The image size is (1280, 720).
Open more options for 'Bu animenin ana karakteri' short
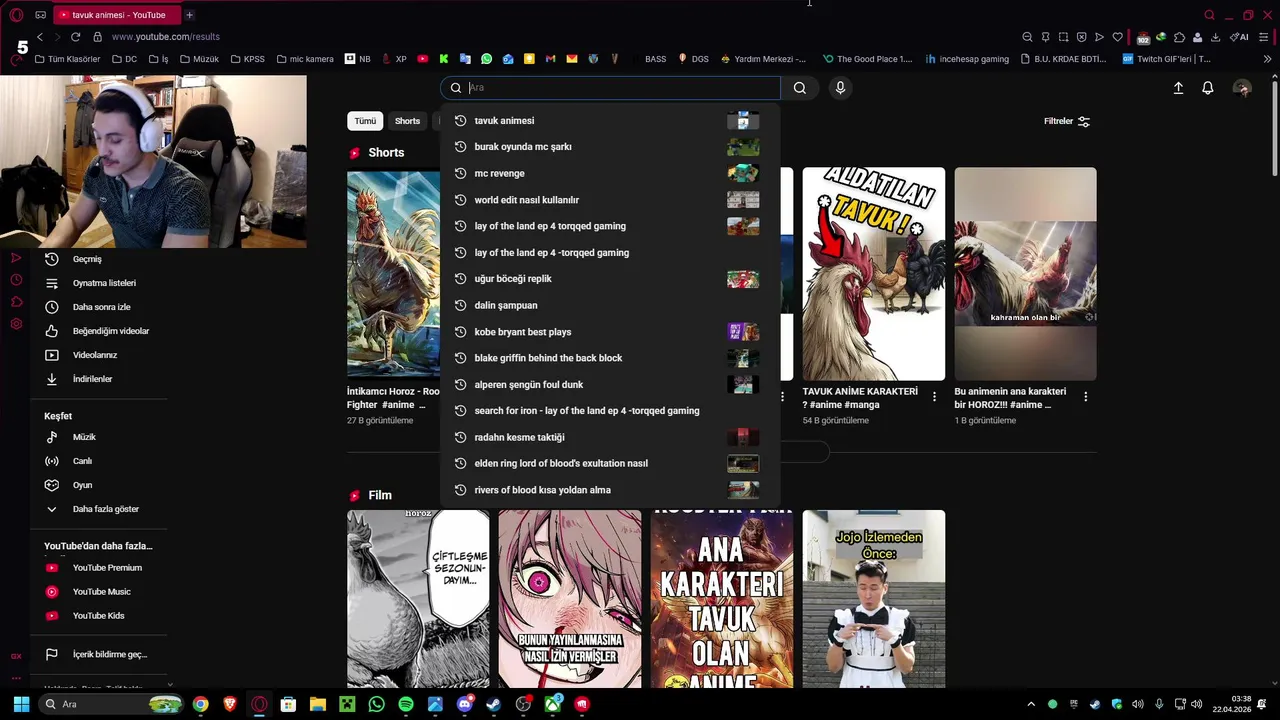1086,397
